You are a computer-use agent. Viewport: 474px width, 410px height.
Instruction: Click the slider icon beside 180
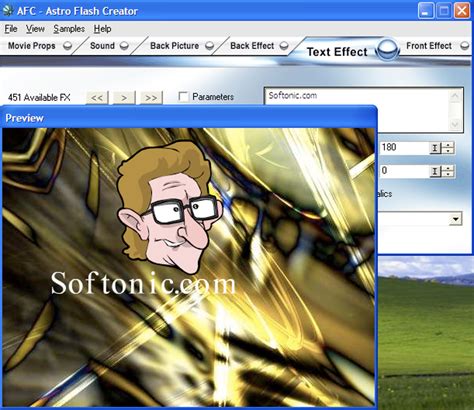435,148
